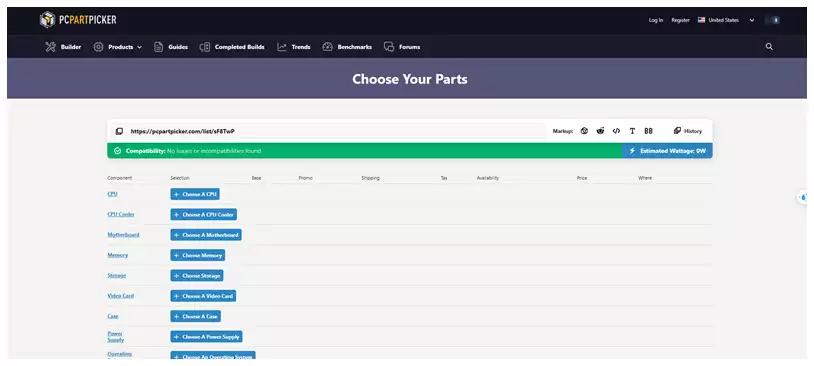Click Choose A Motherboard button
Viewport: 814px width, 366px height.
point(206,235)
